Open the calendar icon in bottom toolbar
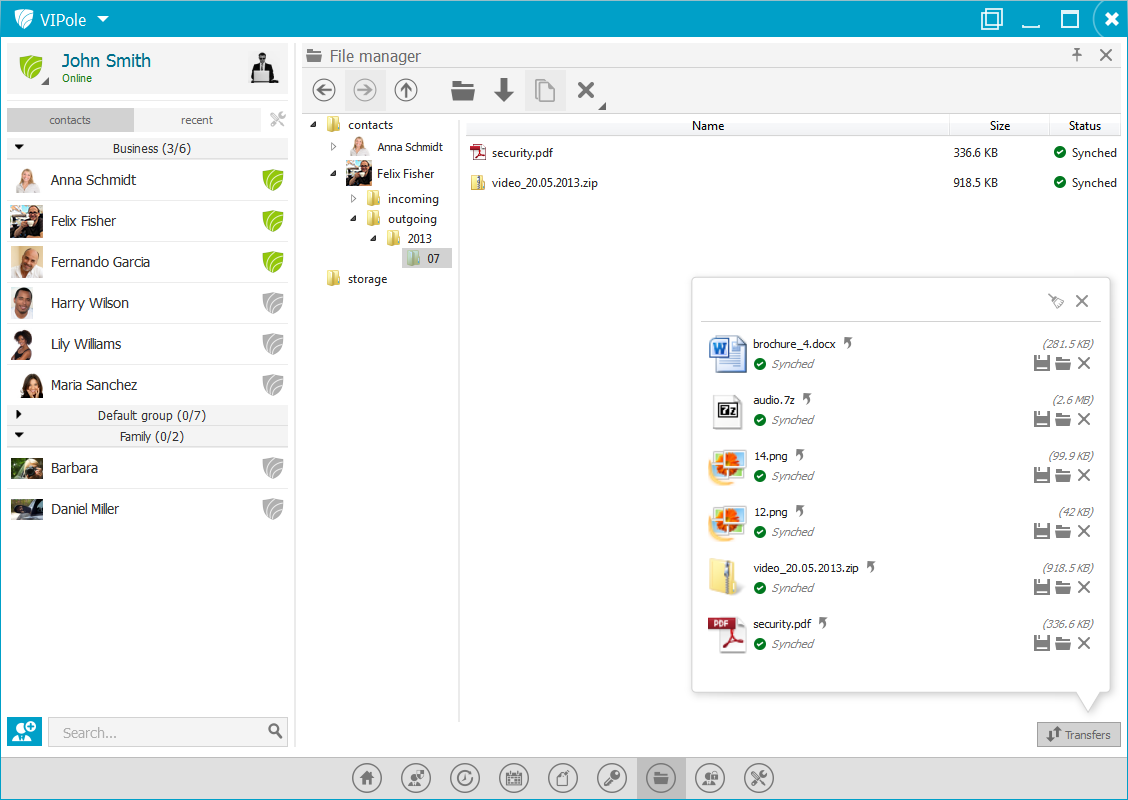This screenshot has height=800, width=1128. coord(514,778)
